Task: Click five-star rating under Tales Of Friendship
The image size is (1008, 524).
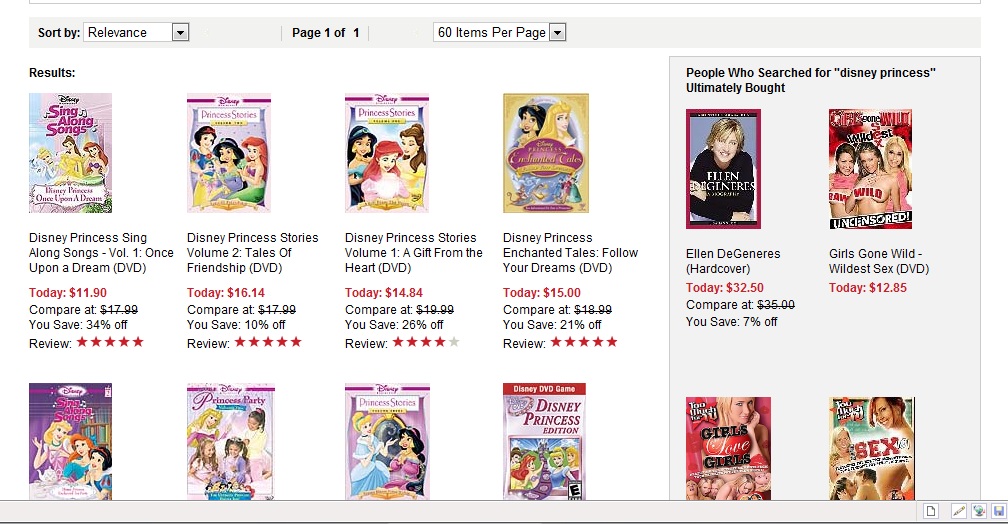Action: 268,342
